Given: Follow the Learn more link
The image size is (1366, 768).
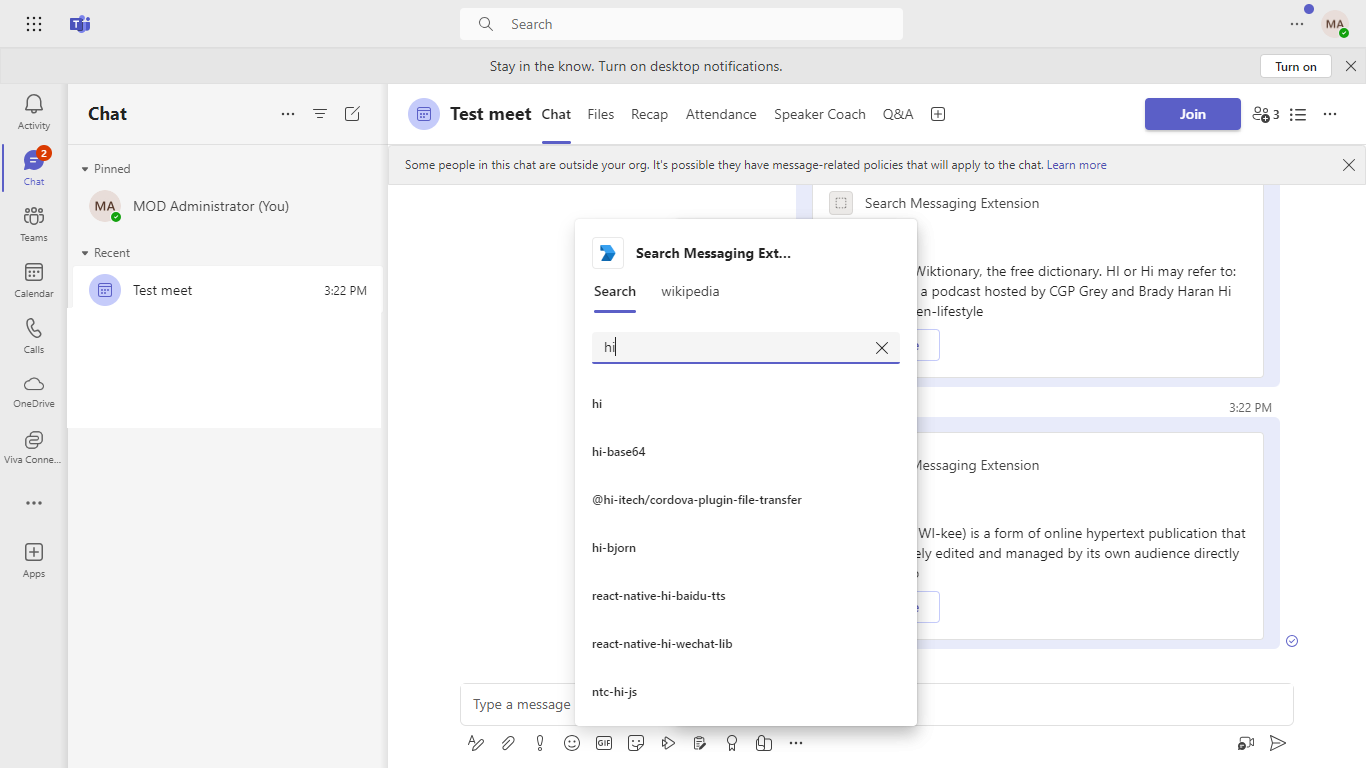Looking at the screenshot, I should pos(1077,165).
